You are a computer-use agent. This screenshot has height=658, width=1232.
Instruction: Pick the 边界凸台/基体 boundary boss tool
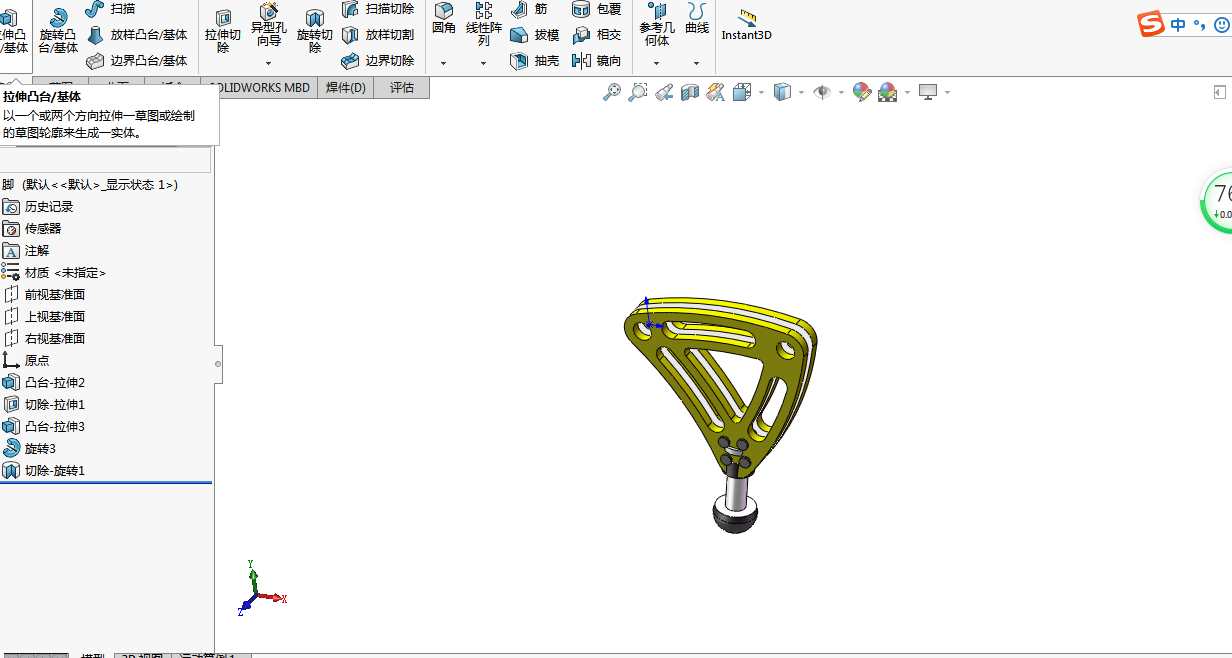137,61
